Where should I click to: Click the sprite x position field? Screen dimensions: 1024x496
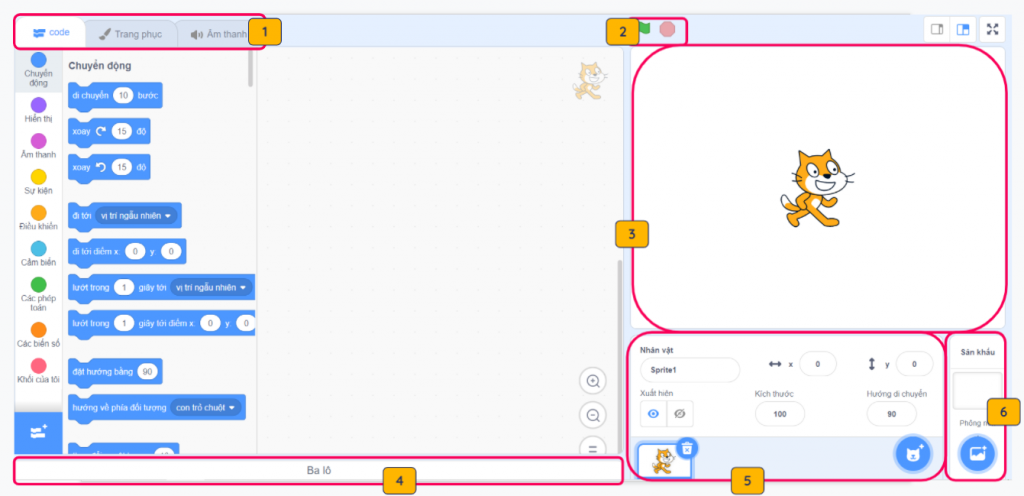coord(818,364)
